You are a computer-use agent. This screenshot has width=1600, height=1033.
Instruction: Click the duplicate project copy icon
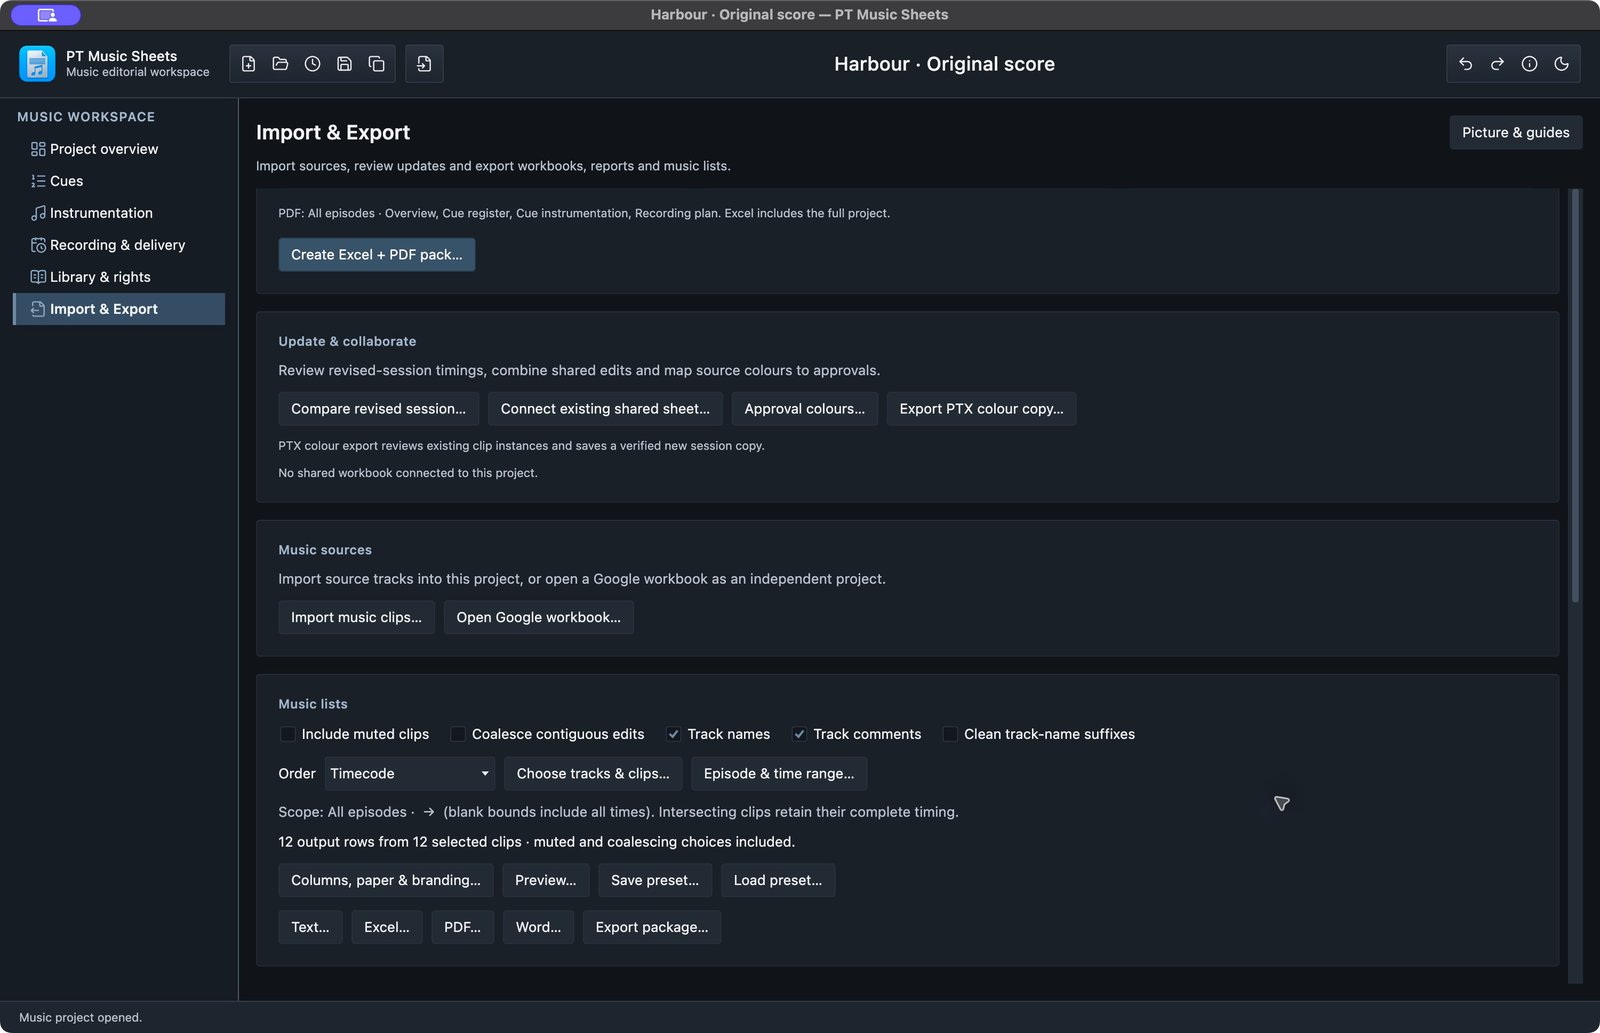coord(377,64)
